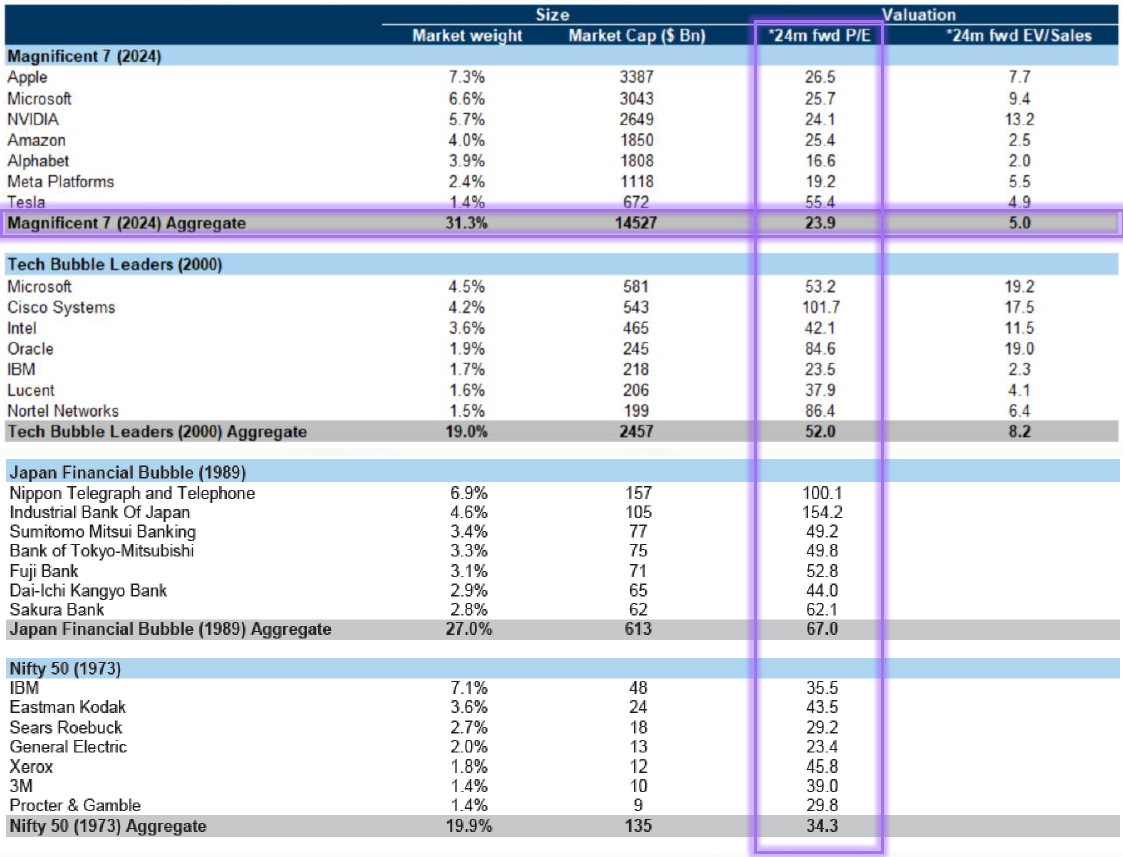Select Apple's market cap value 3387
This screenshot has width=1123, height=857.
pyautogui.click(x=637, y=77)
